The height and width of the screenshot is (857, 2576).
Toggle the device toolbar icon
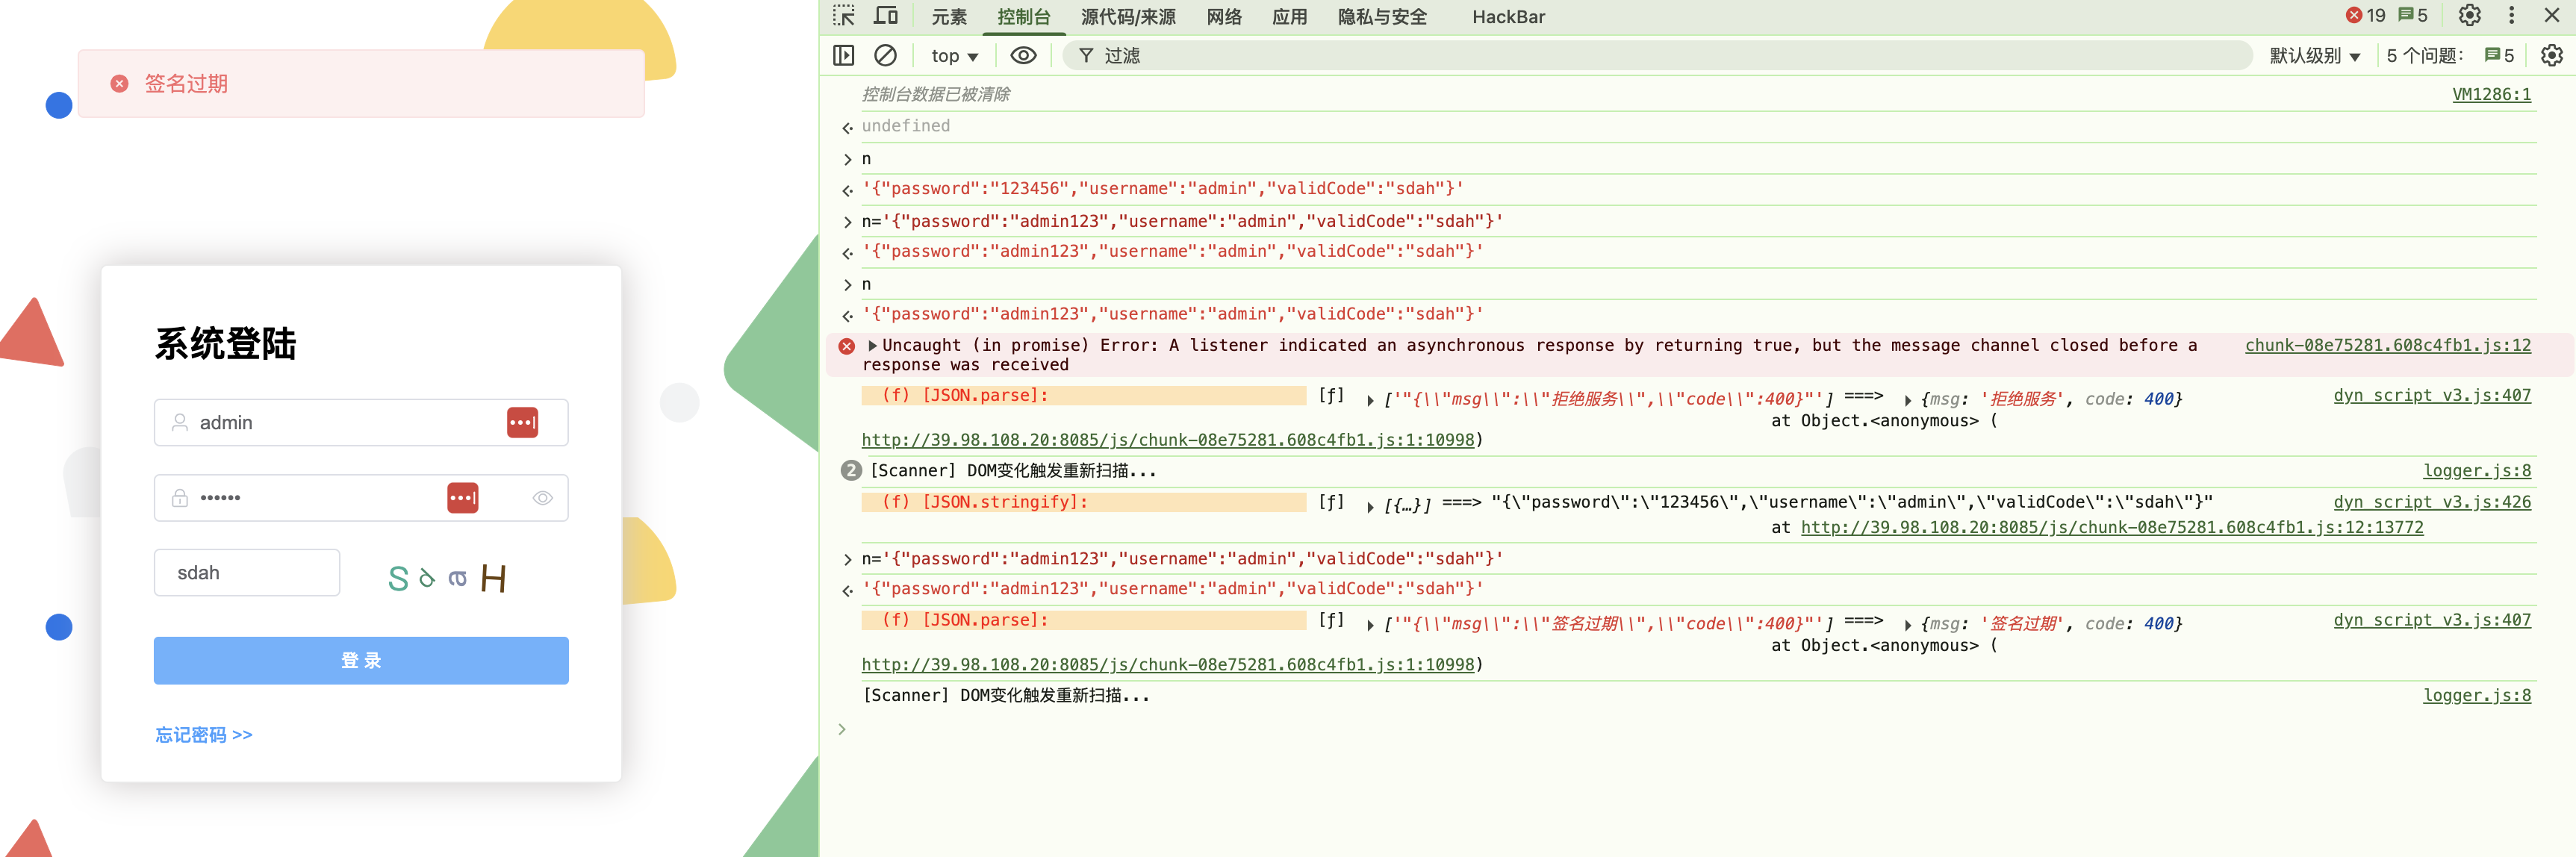coord(885,16)
